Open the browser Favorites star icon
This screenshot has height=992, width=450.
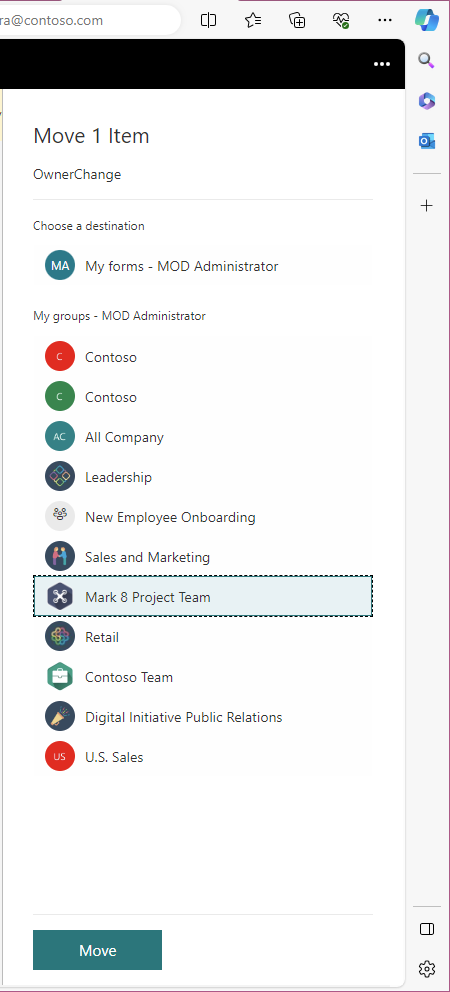(253, 20)
